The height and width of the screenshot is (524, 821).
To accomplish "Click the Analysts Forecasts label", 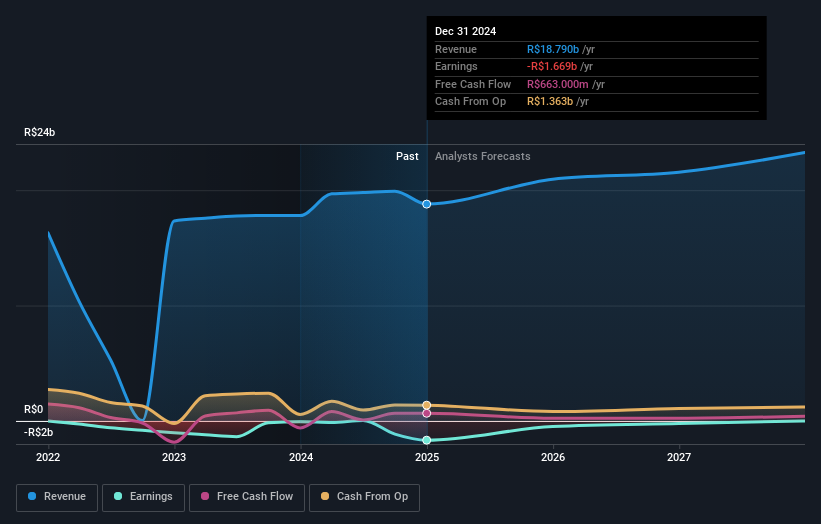I will 483,157.
